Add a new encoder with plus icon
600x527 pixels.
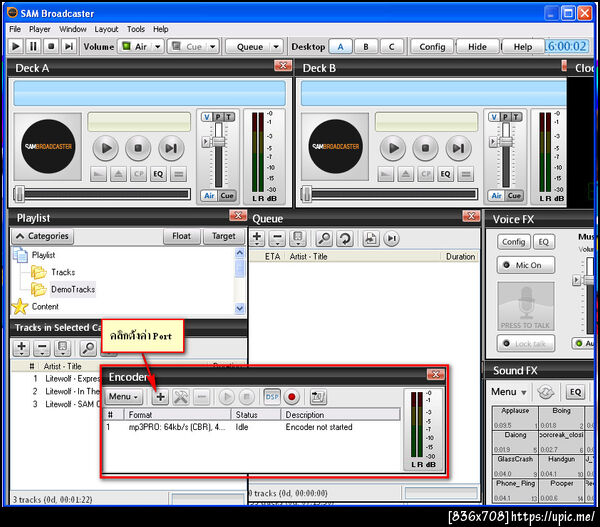[x=161, y=397]
